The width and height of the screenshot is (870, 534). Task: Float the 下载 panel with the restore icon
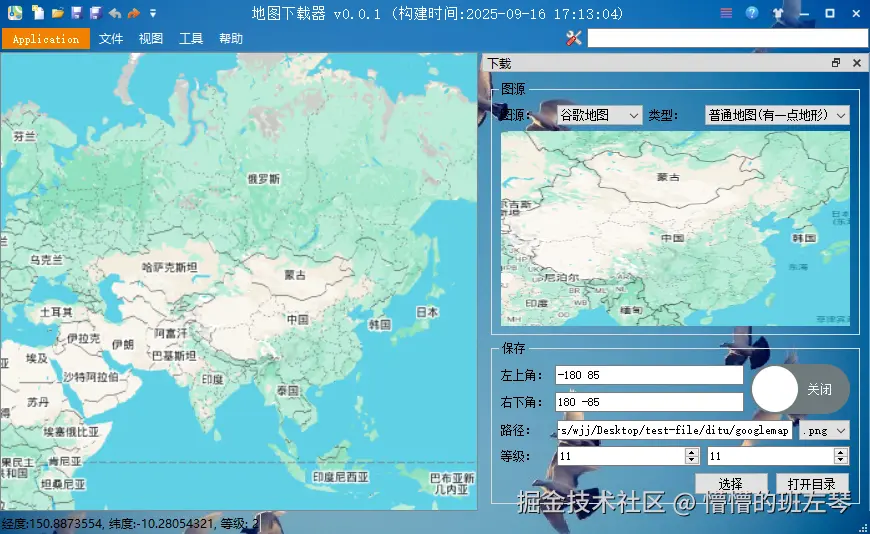[836, 63]
